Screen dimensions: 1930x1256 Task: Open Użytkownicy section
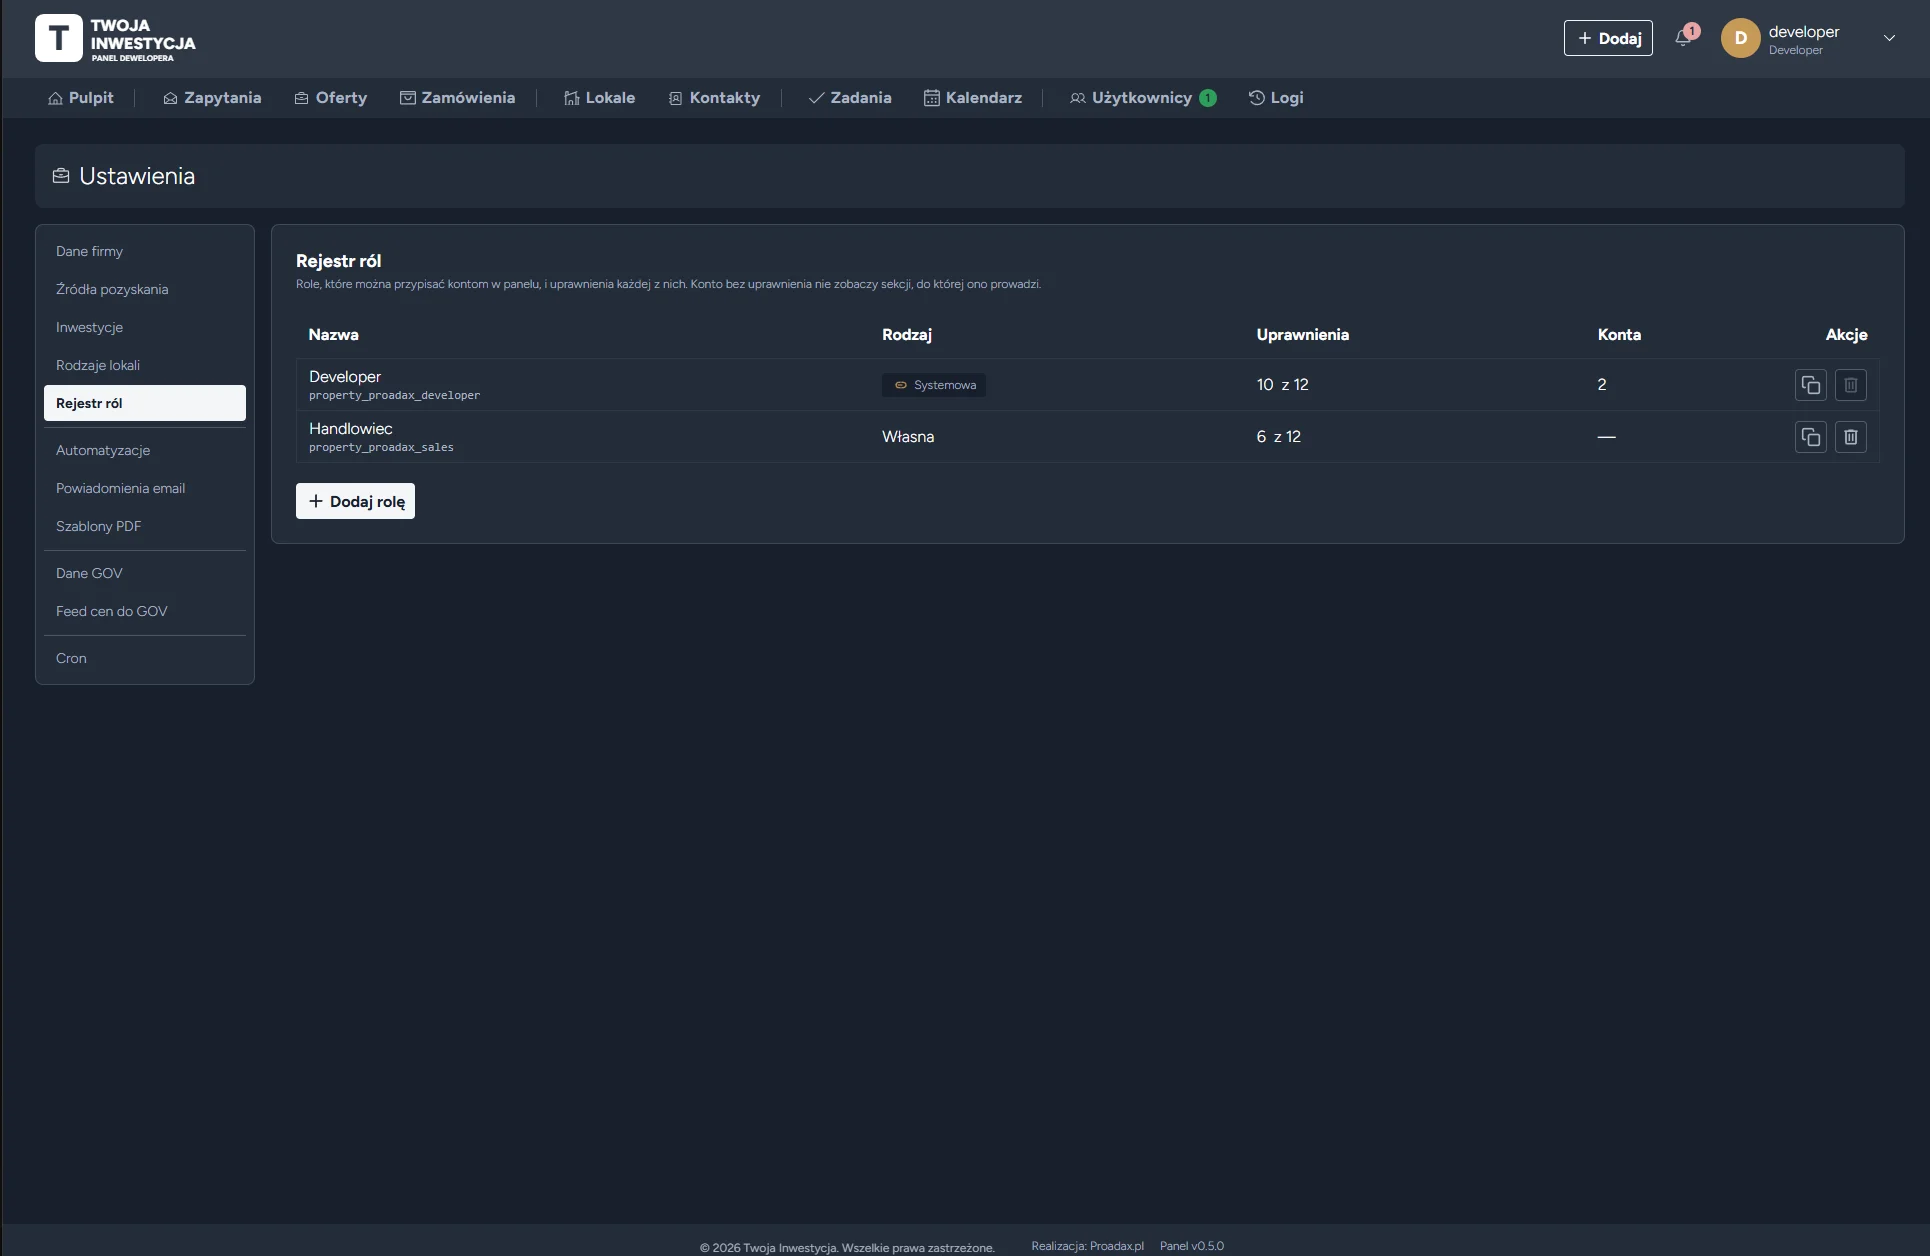click(1143, 98)
